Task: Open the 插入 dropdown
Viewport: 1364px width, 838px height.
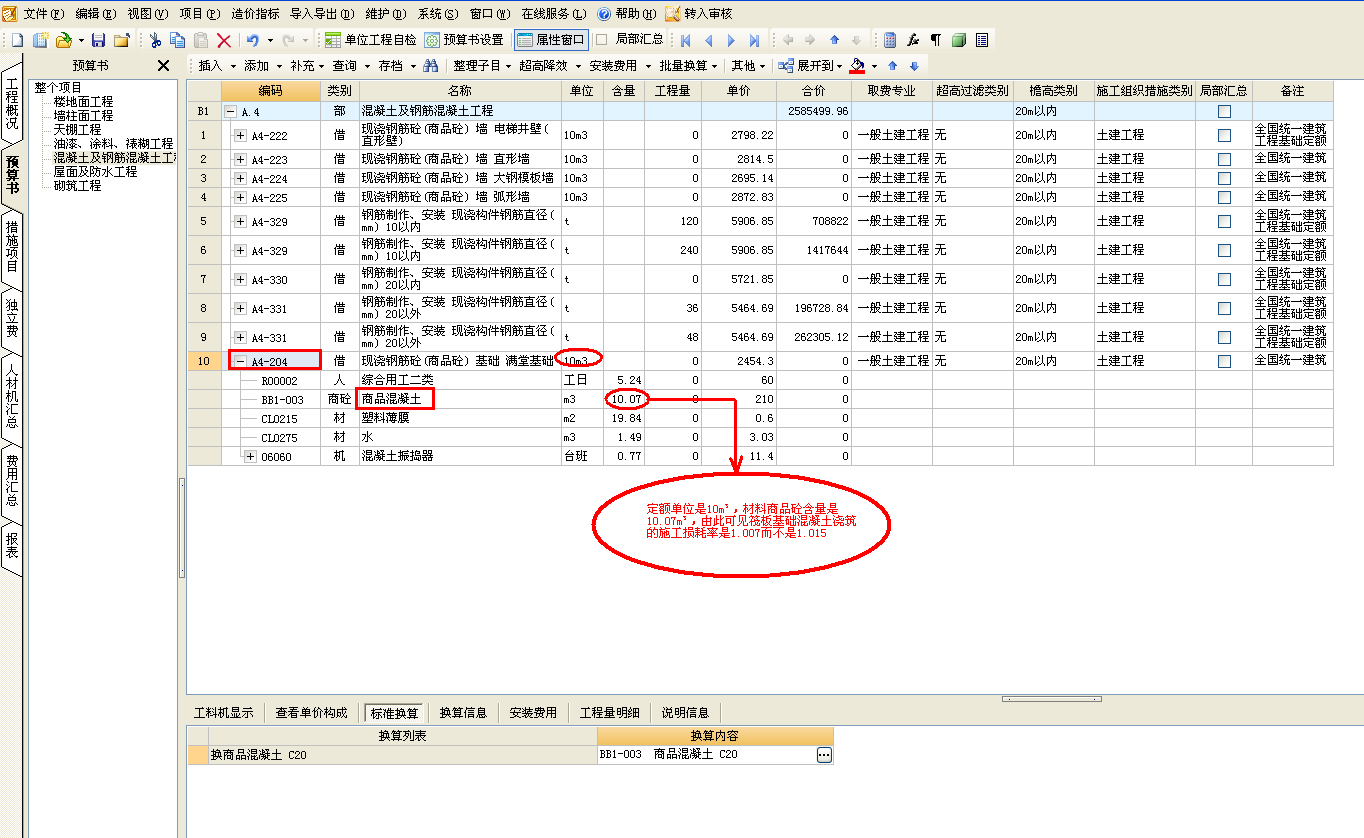Action: pyautogui.click(x=216, y=66)
